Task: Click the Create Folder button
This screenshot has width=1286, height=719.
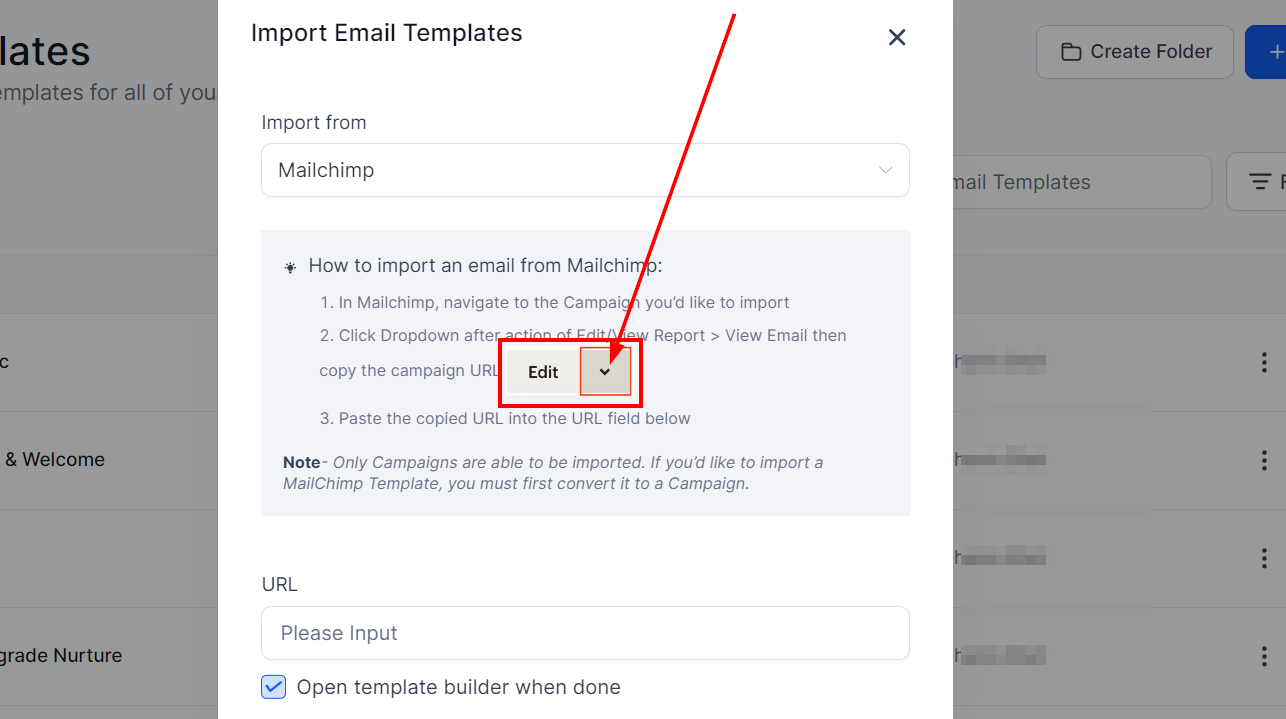Action: pyautogui.click(x=1135, y=52)
